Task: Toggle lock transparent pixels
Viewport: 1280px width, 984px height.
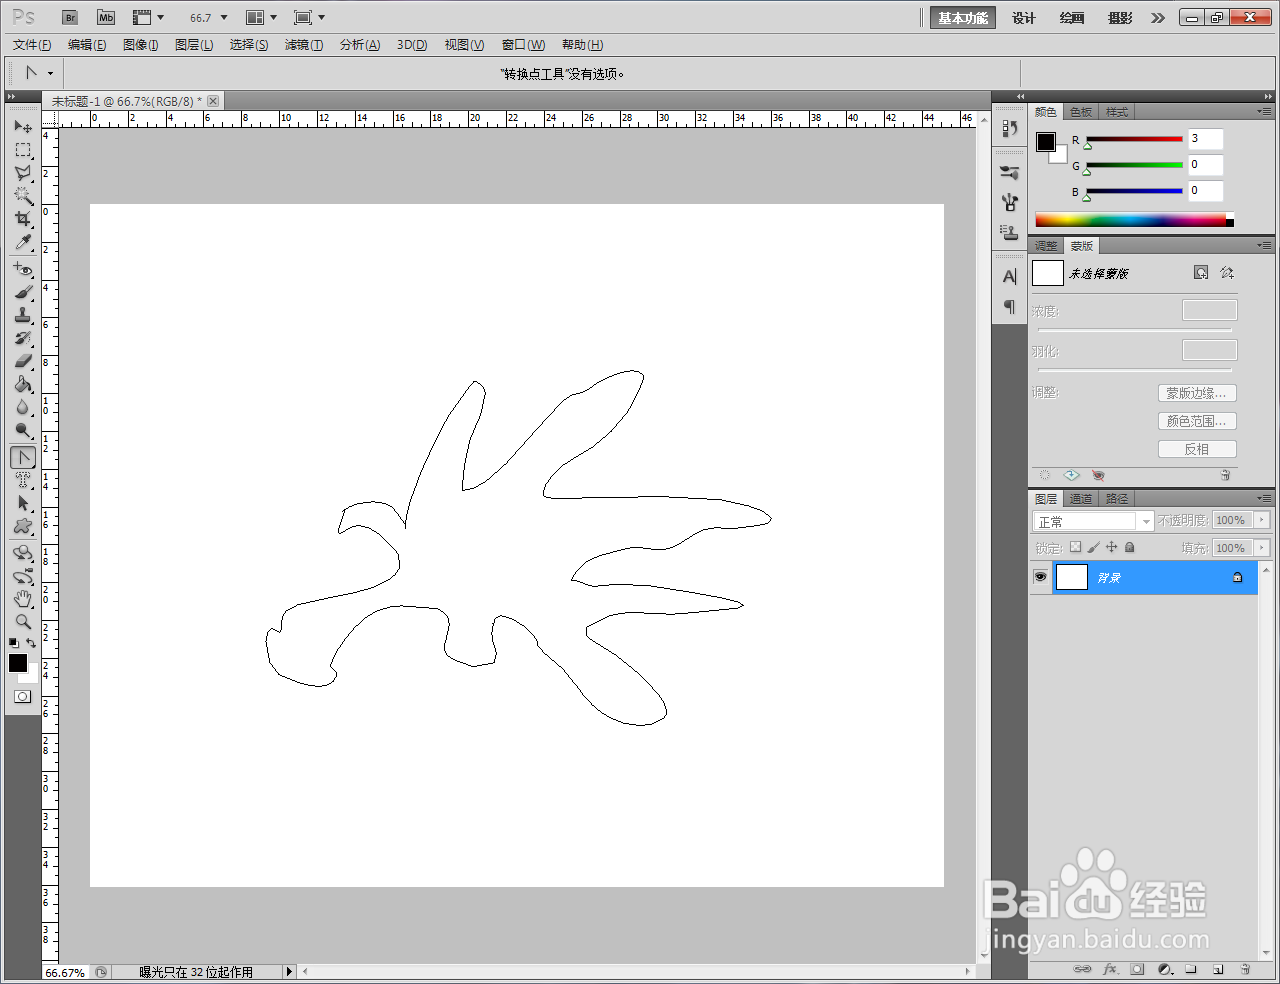Action: click(1075, 547)
